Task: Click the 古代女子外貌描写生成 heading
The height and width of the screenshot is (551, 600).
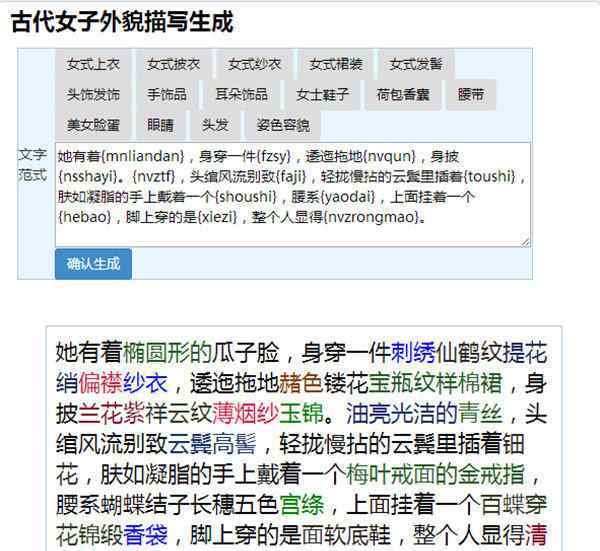Action: (122, 22)
